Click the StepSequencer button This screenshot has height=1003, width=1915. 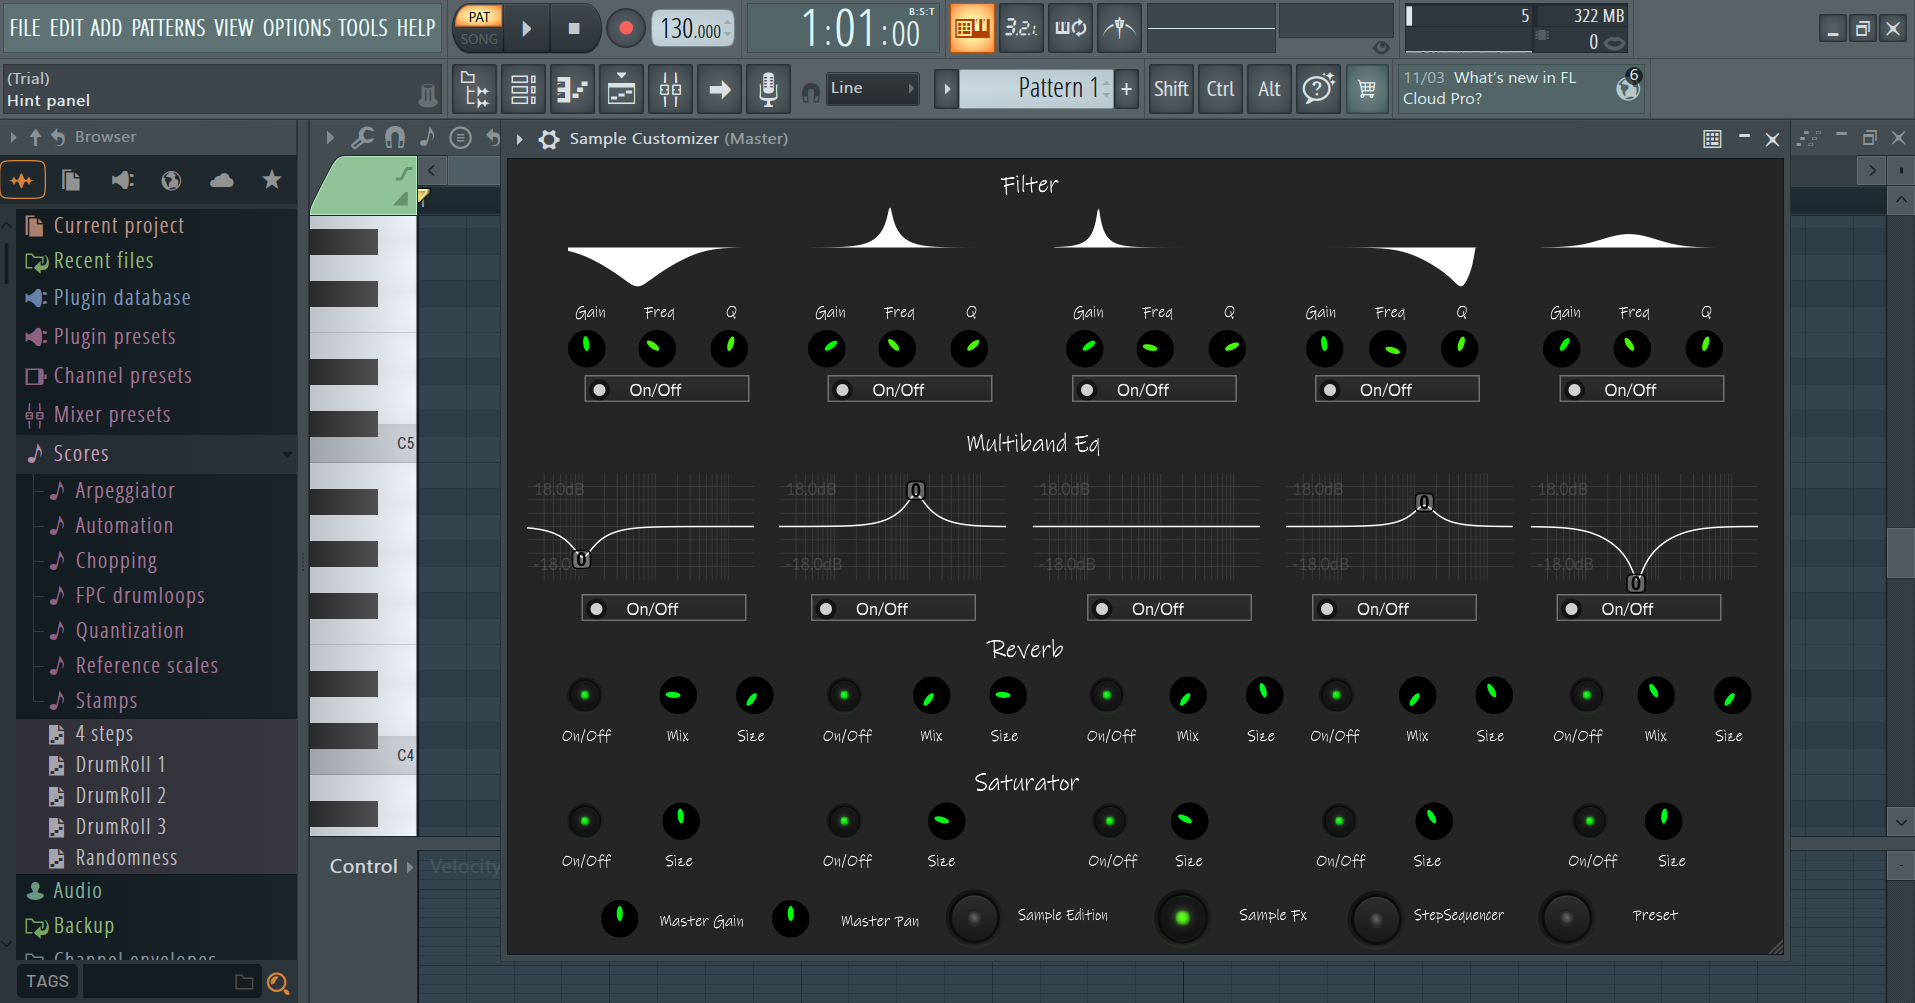click(x=1376, y=917)
